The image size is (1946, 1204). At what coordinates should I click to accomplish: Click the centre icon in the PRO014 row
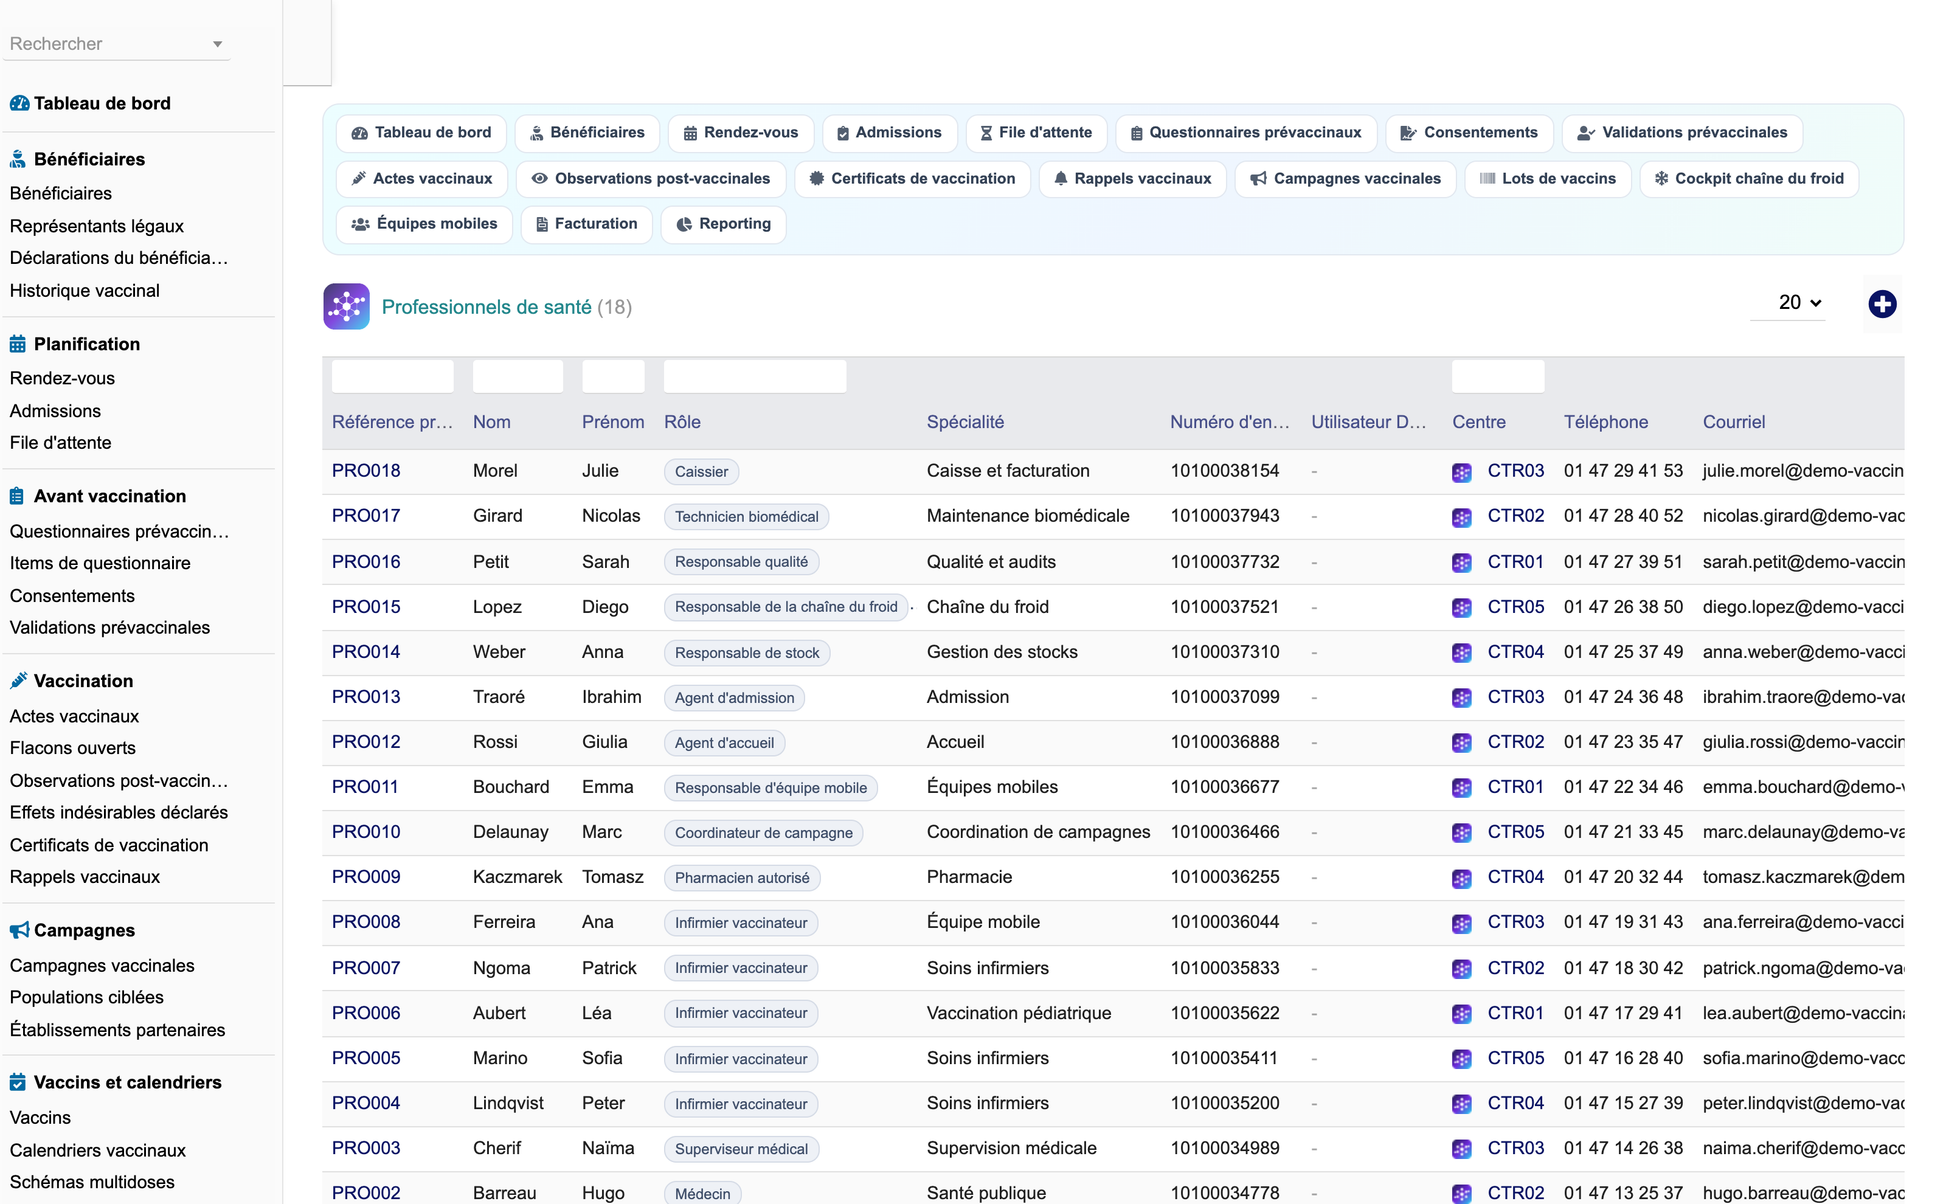pyautogui.click(x=1462, y=653)
